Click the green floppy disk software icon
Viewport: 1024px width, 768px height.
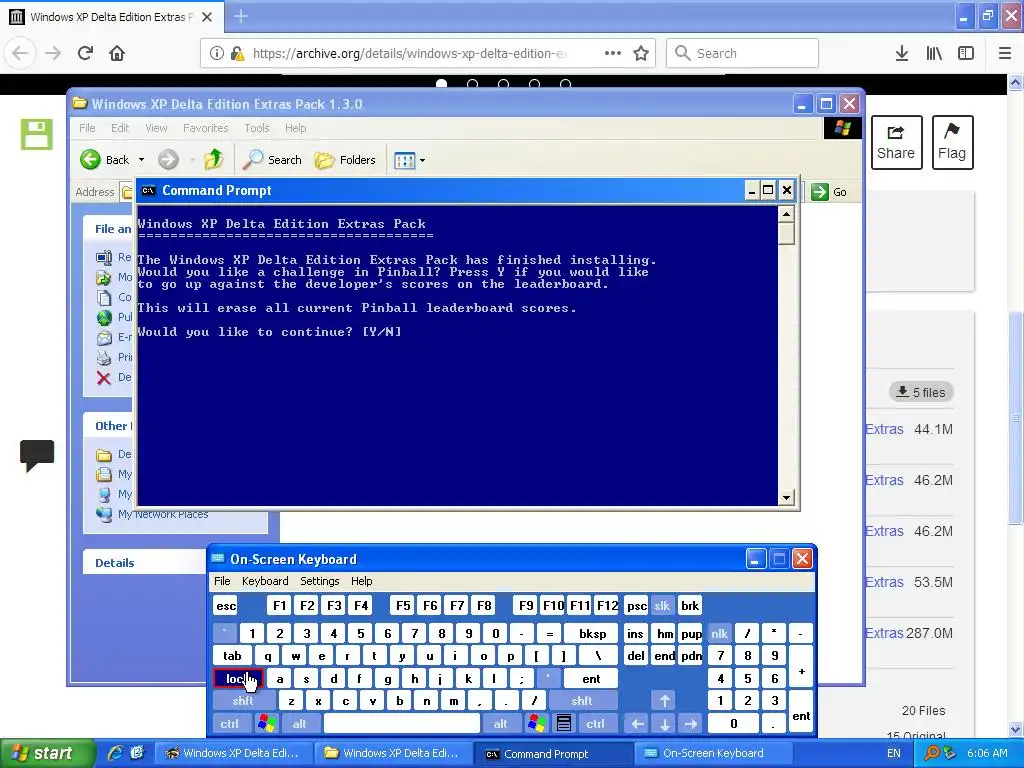37,135
